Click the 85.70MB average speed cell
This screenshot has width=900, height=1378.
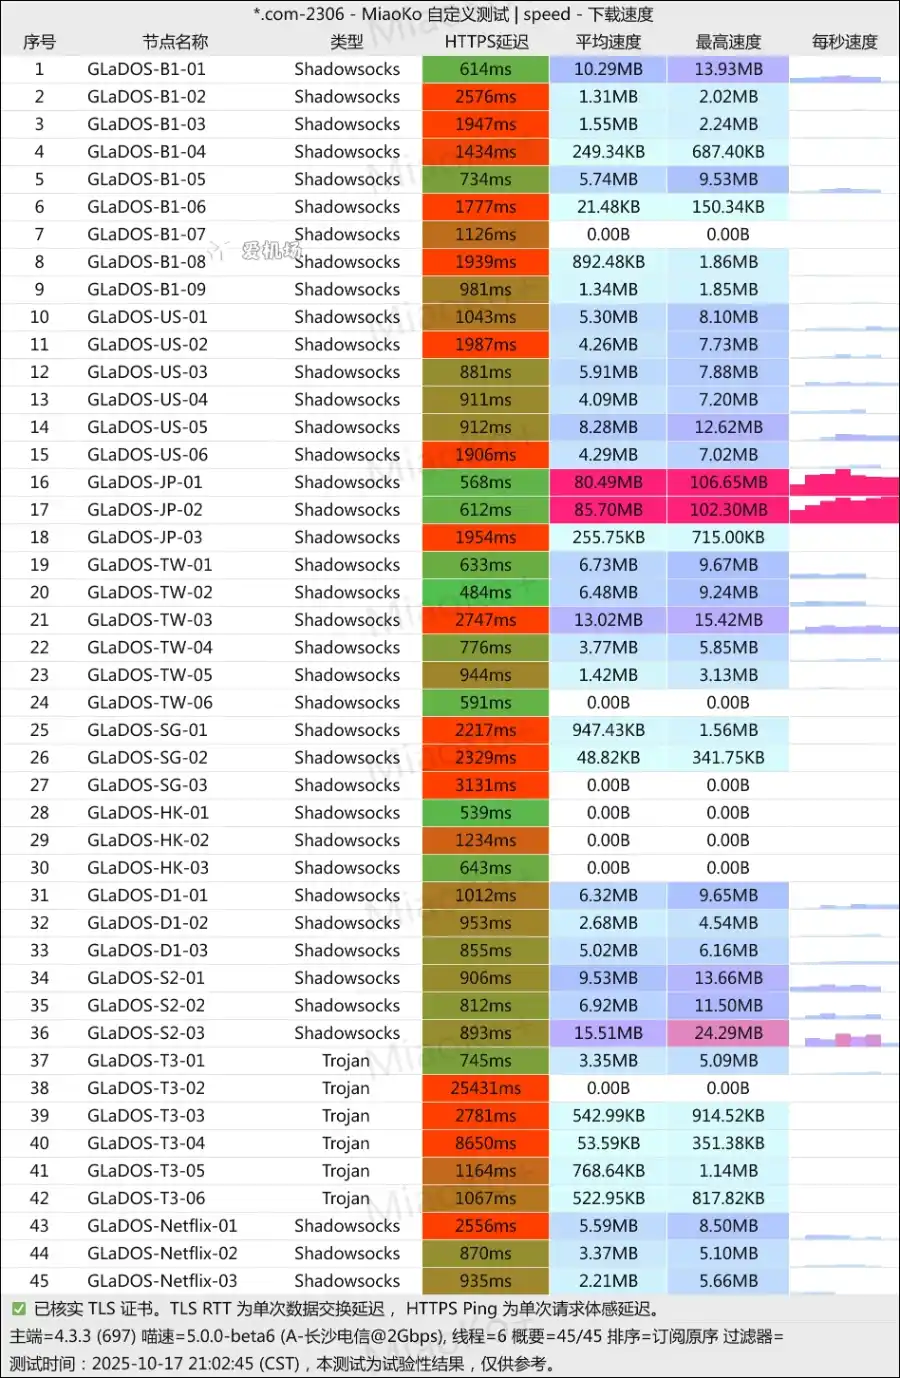point(608,510)
